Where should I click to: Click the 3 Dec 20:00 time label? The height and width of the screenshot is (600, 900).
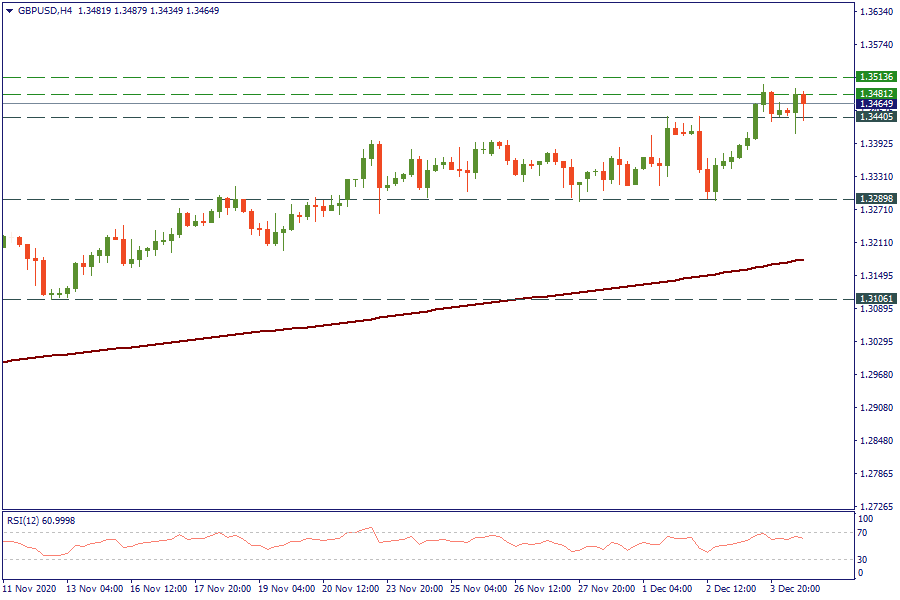[795, 590]
